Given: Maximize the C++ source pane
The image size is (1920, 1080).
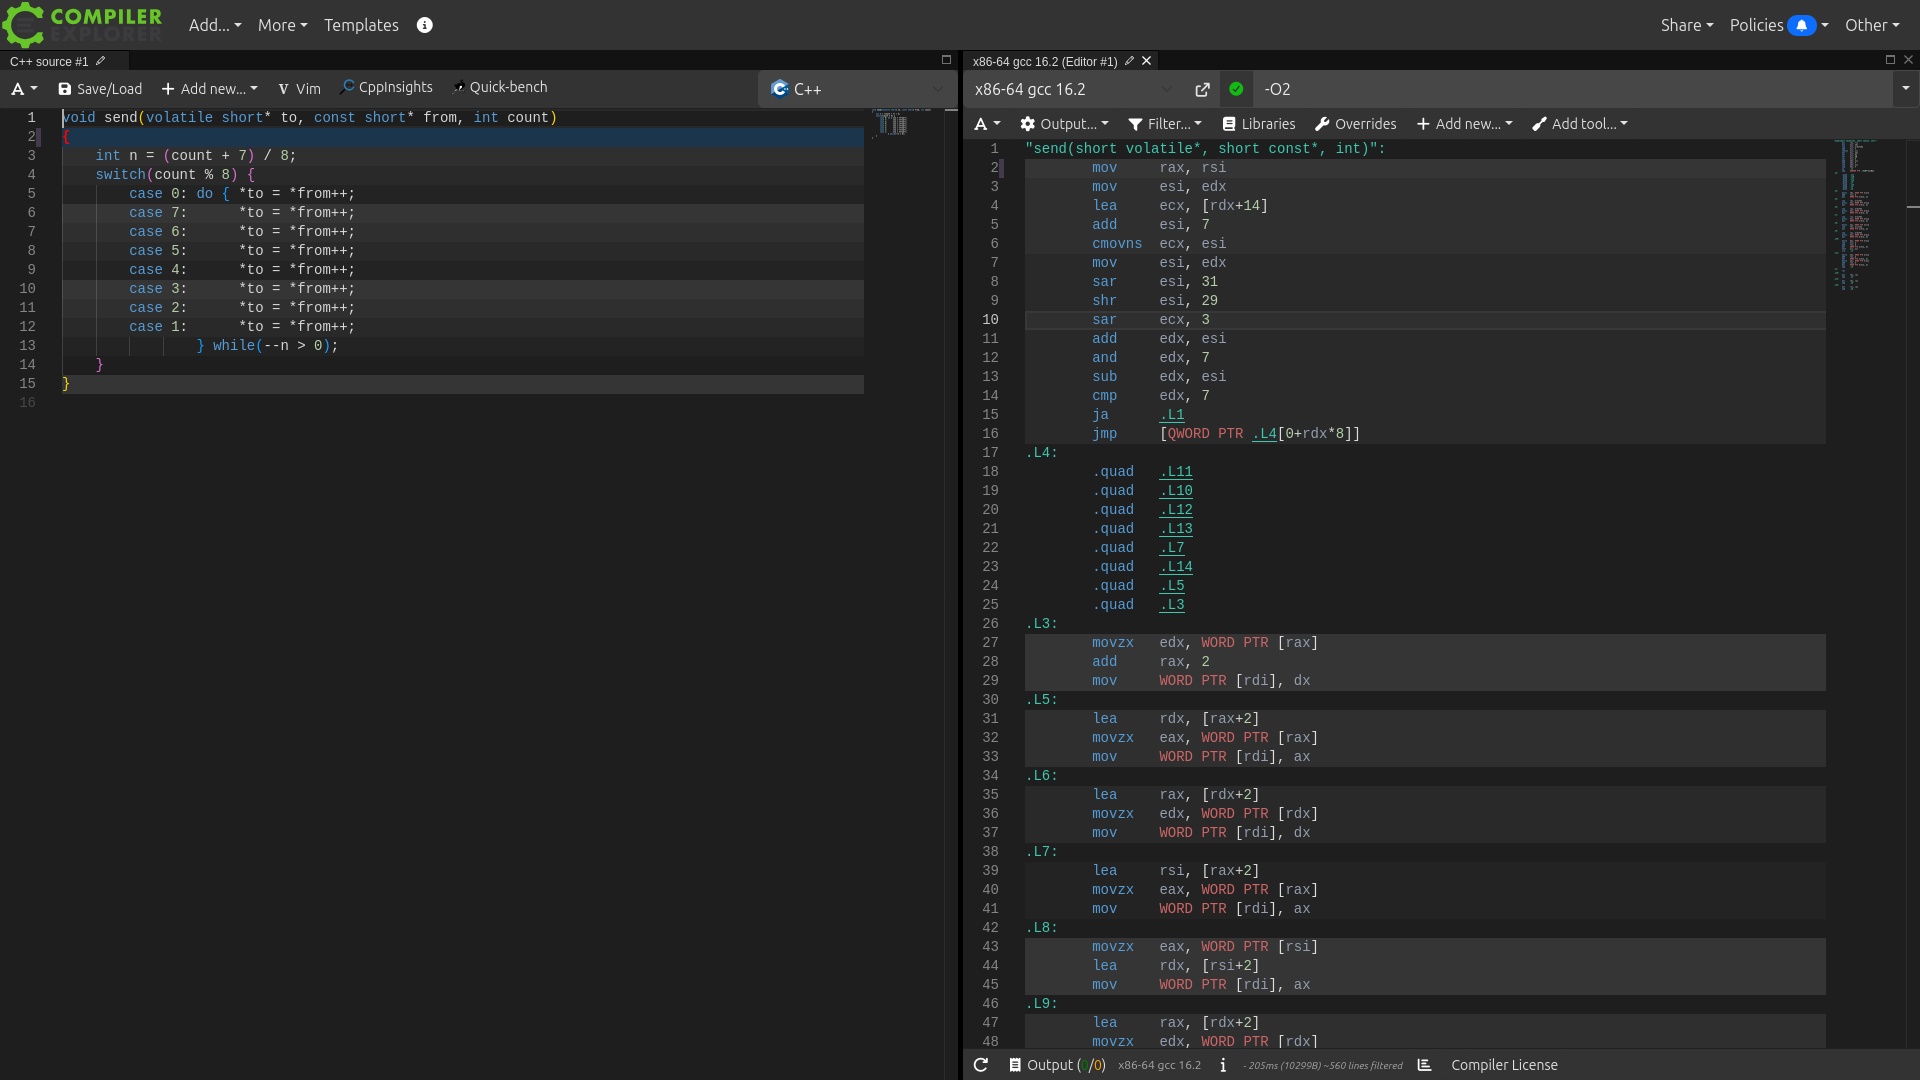Looking at the screenshot, I should 946,60.
